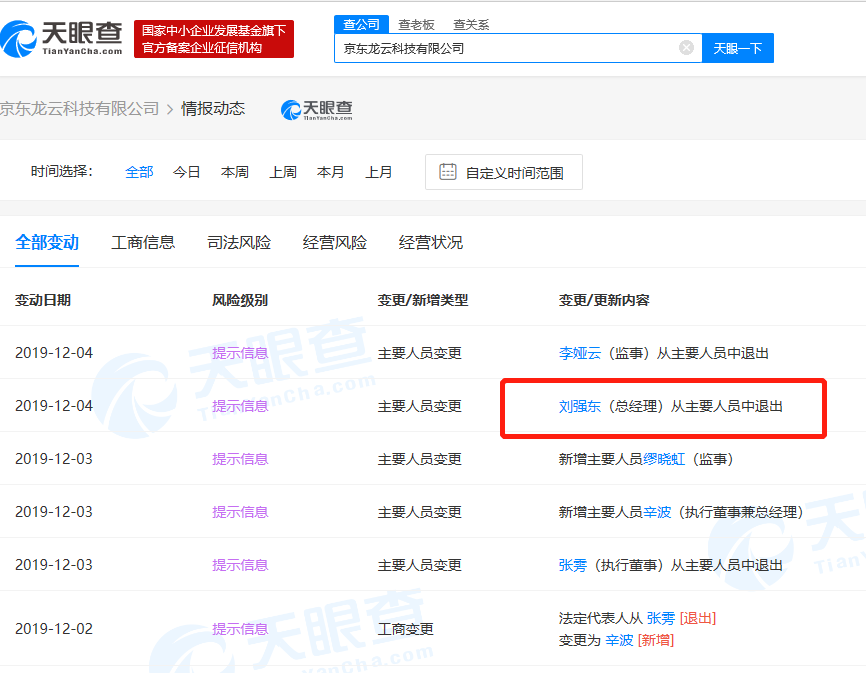This screenshot has width=866, height=673.
Task: Select 提示信息 in the 张秀 exit row
Action: [240, 565]
